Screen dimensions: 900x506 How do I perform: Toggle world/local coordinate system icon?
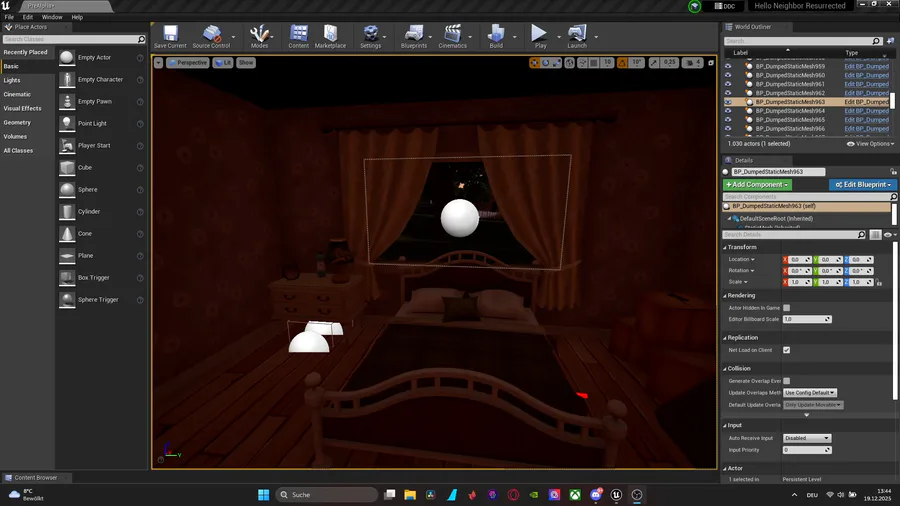[569, 63]
